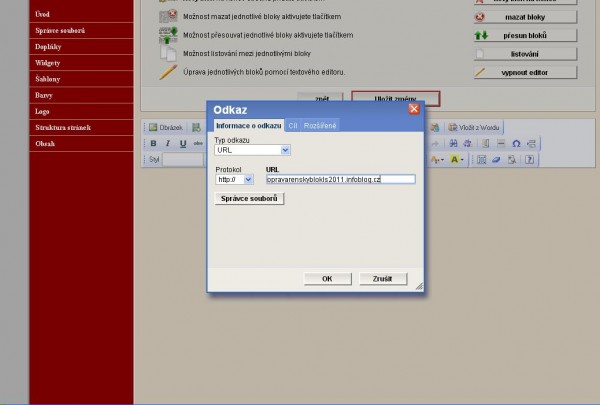The height and width of the screenshot is (405, 600).
Task: Click into the URL input field
Action: click(x=324, y=179)
